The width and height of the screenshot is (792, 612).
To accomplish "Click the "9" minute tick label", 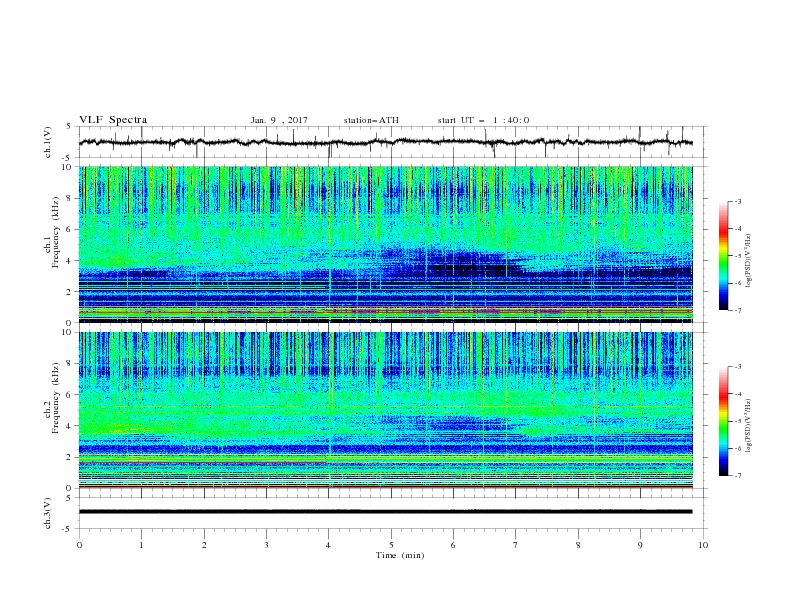I will (640, 545).
